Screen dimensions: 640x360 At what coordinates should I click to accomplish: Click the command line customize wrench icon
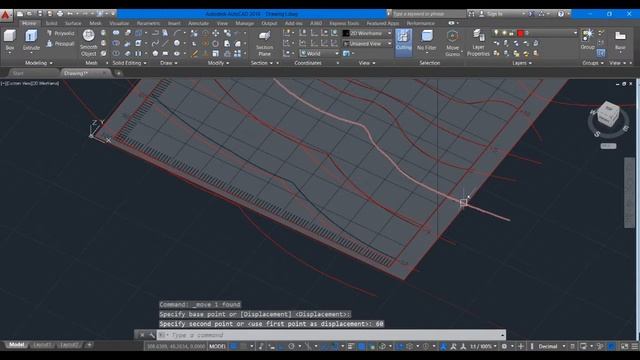point(151,335)
